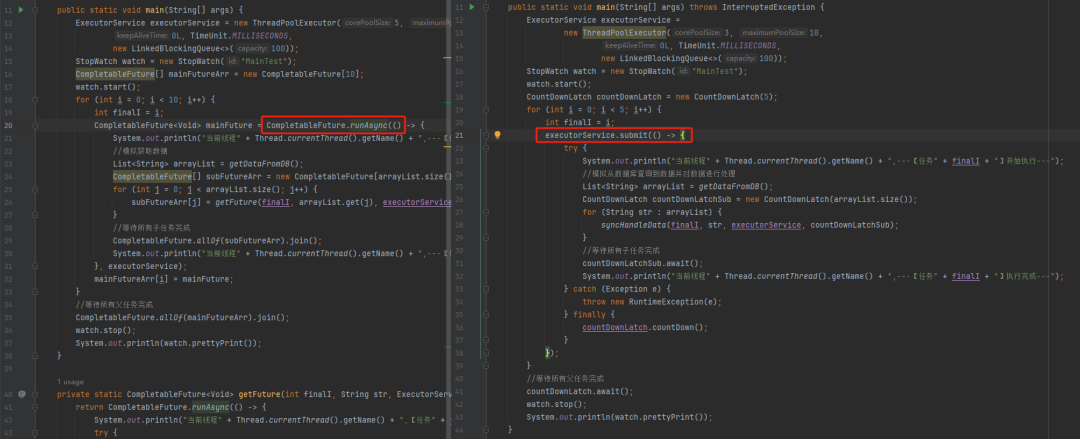Click watch.prettyPrint() line in the left editor
Image resolution: width=1080 pixels, height=439 pixels.
169,343
